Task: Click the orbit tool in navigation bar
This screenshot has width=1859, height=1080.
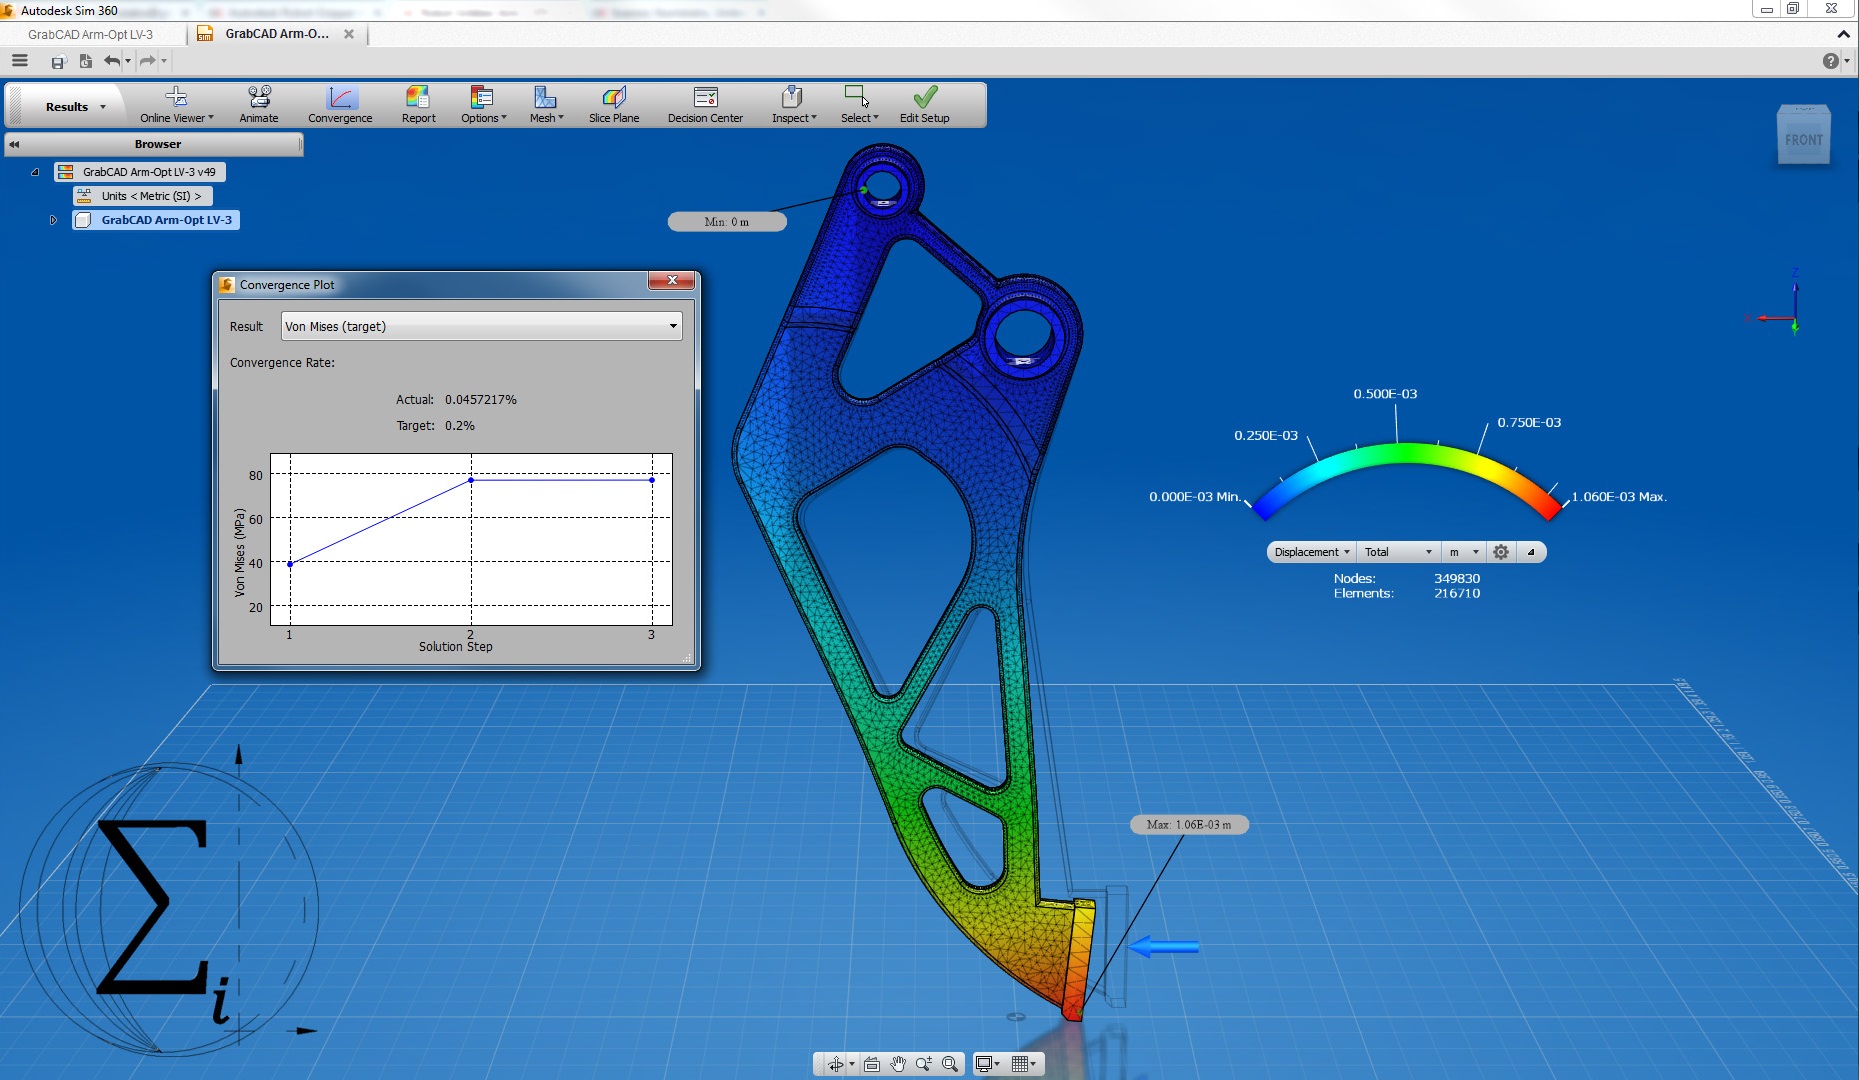Action: (x=835, y=1064)
